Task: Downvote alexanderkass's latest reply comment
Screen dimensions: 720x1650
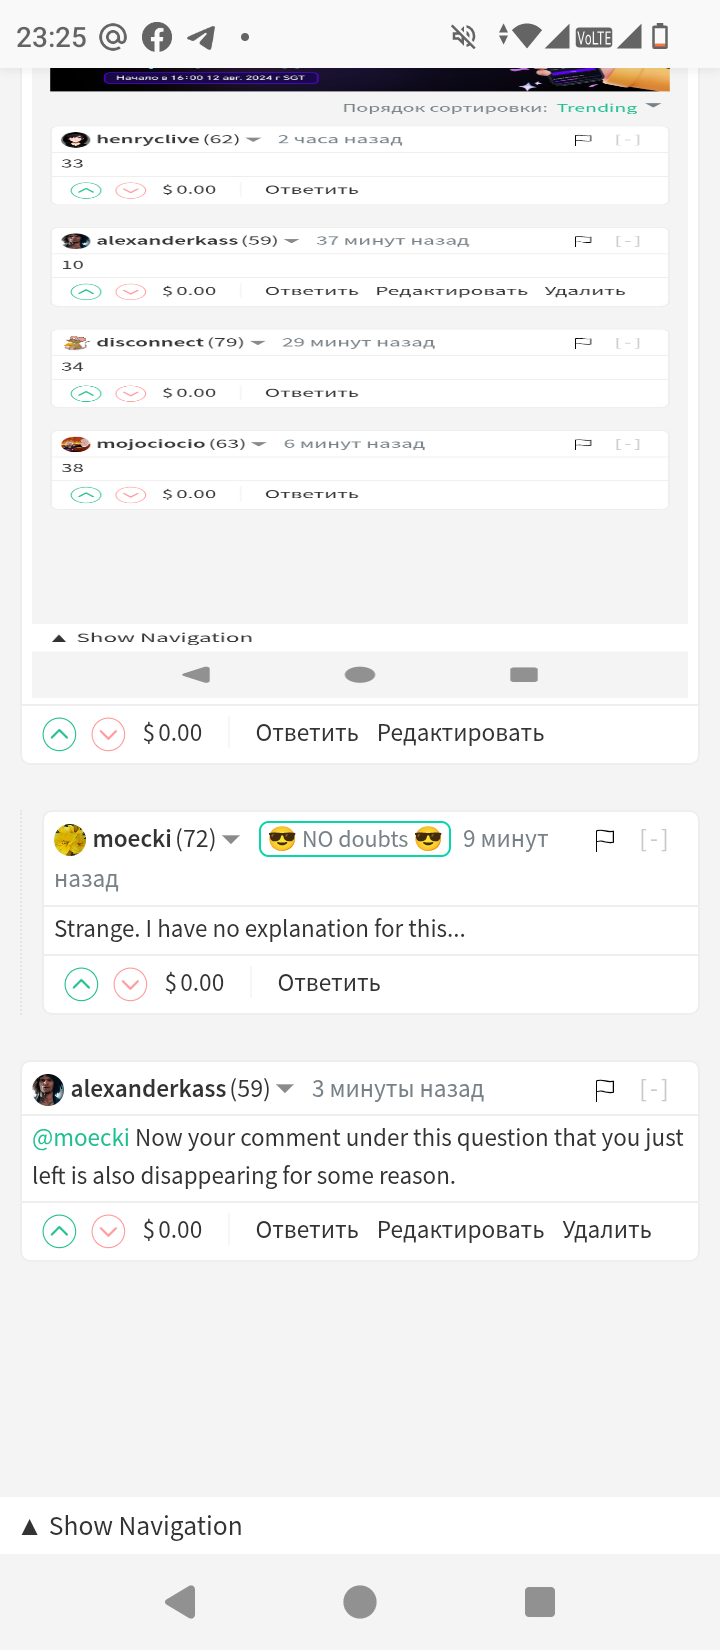Action: coord(108,1231)
